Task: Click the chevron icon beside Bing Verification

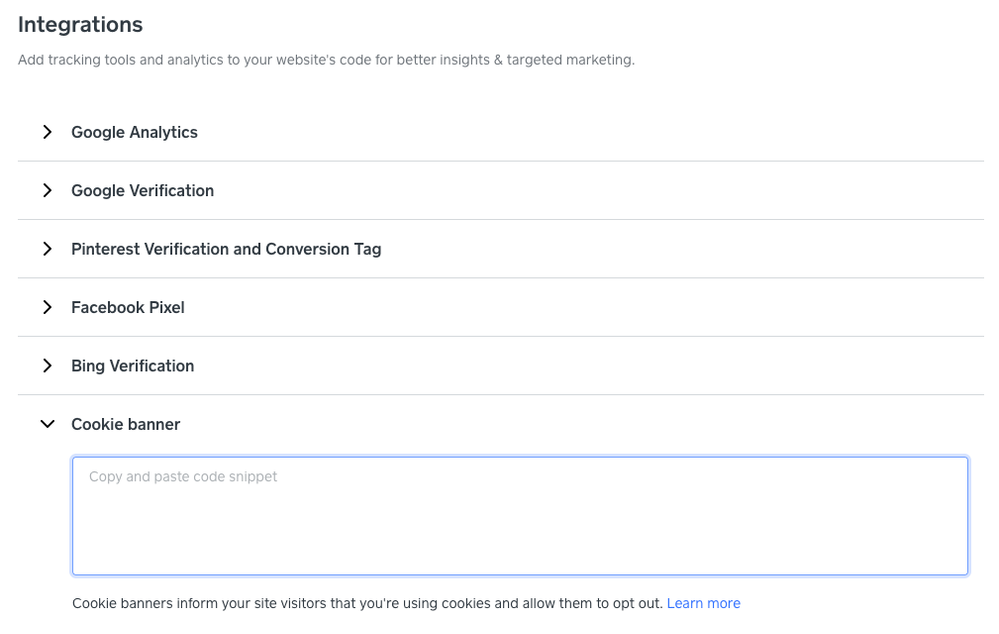Action: pos(47,366)
